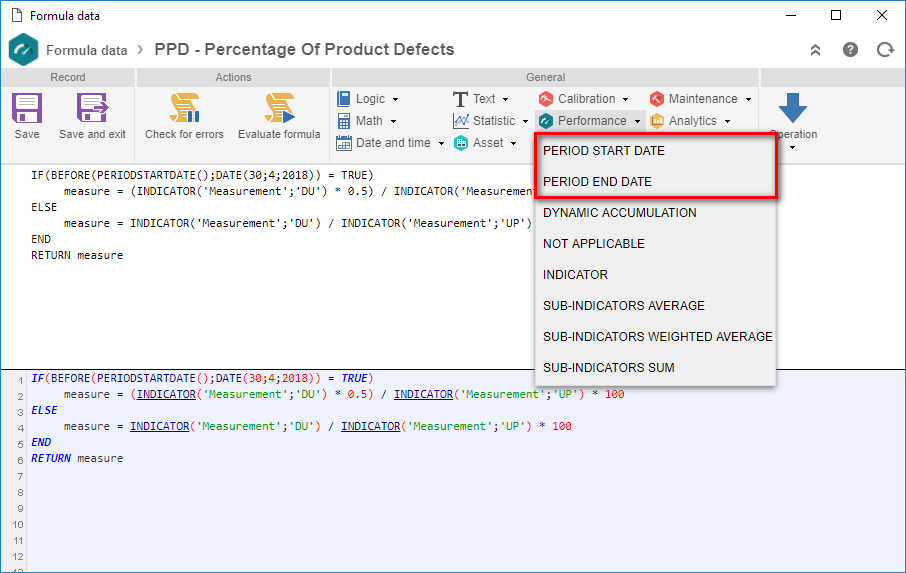Click the Save and exit icon
The width and height of the screenshot is (906, 573).
click(x=92, y=108)
